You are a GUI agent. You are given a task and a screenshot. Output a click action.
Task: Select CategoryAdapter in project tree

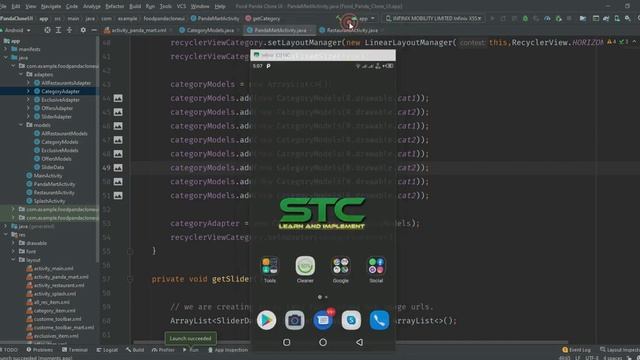click(x=60, y=91)
